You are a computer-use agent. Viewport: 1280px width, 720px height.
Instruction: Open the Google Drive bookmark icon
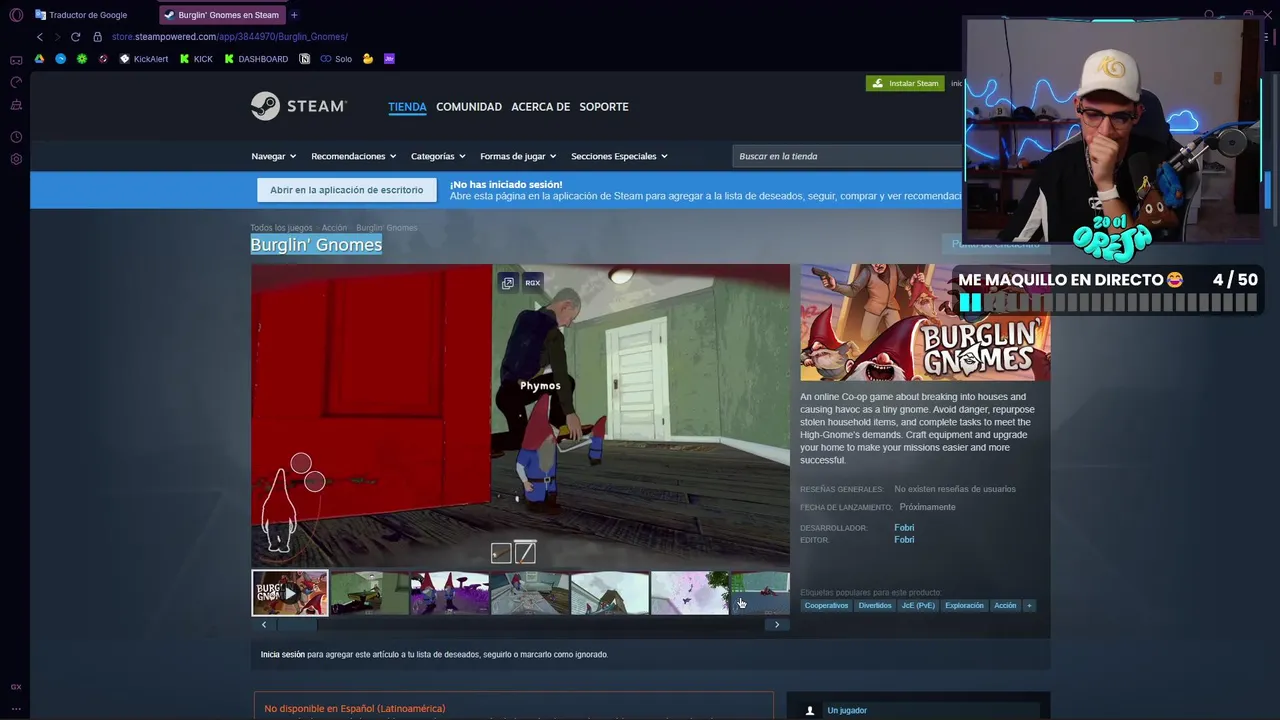[40, 59]
